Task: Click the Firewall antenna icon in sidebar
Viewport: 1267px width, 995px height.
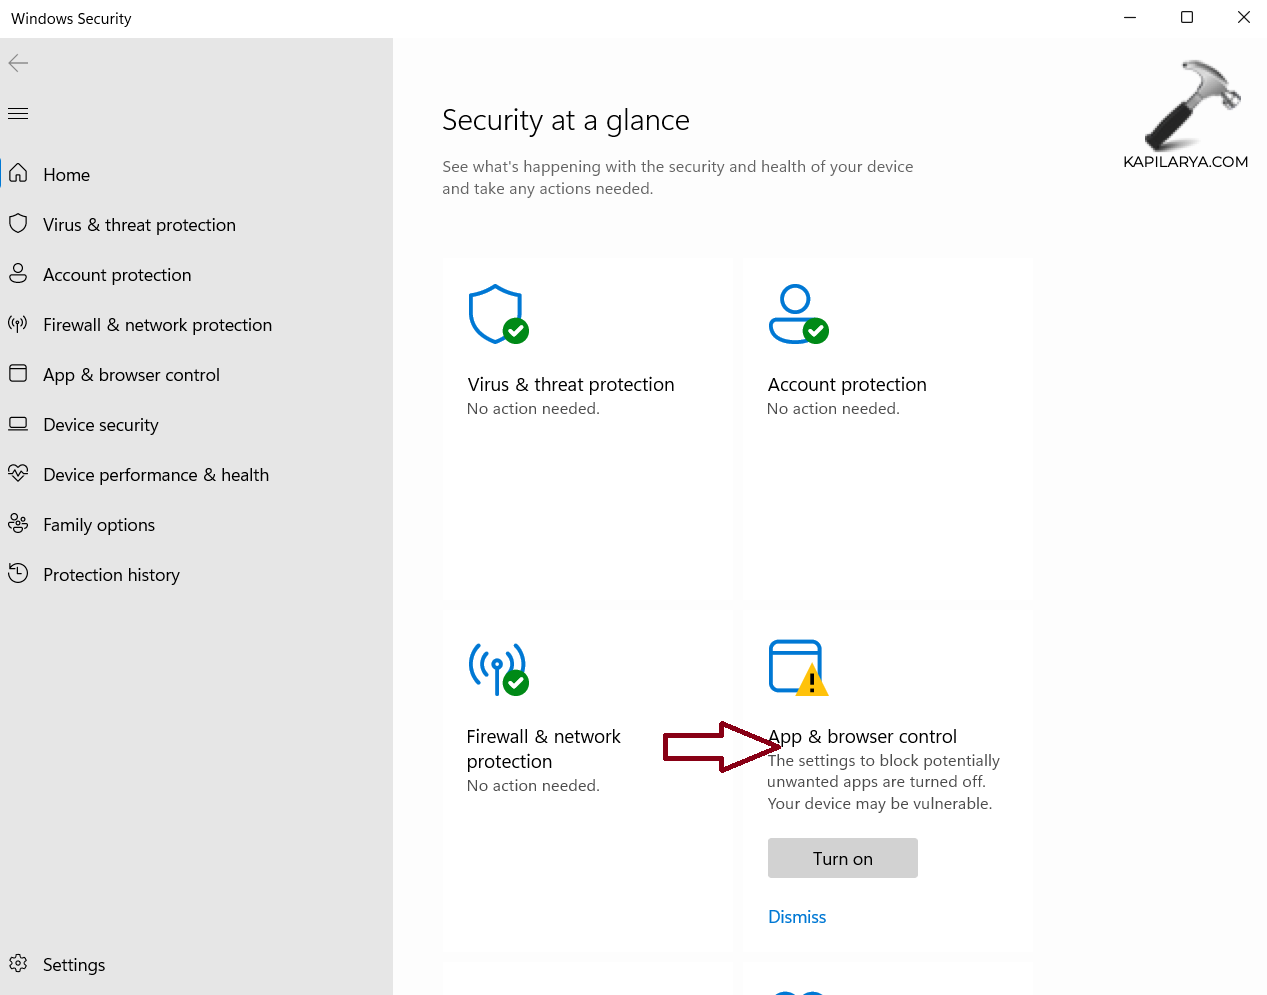Action: click(x=18, y=324)
